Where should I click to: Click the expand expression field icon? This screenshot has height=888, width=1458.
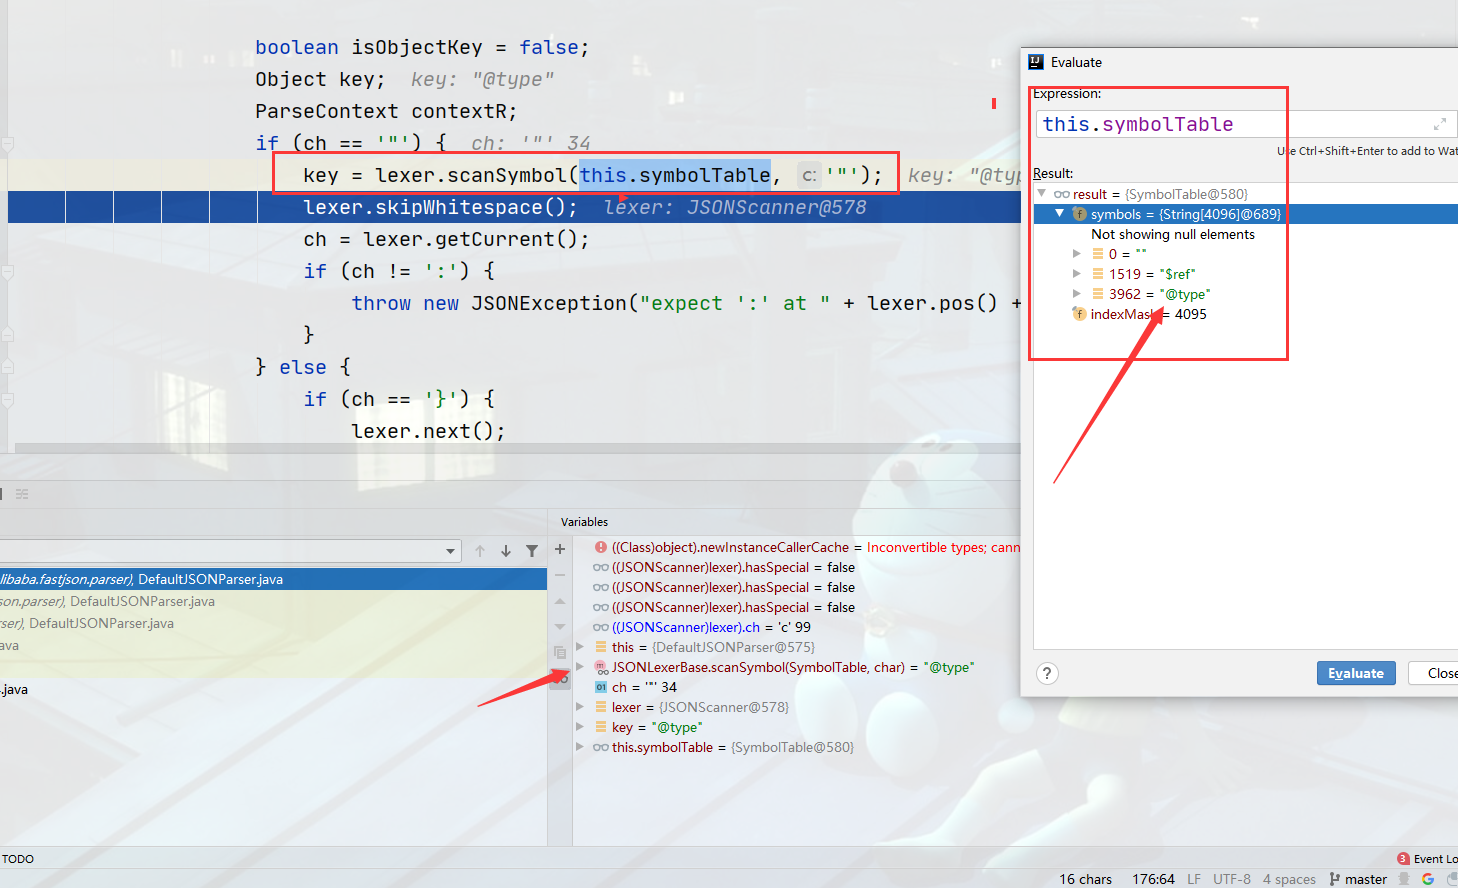[1440, 124]
